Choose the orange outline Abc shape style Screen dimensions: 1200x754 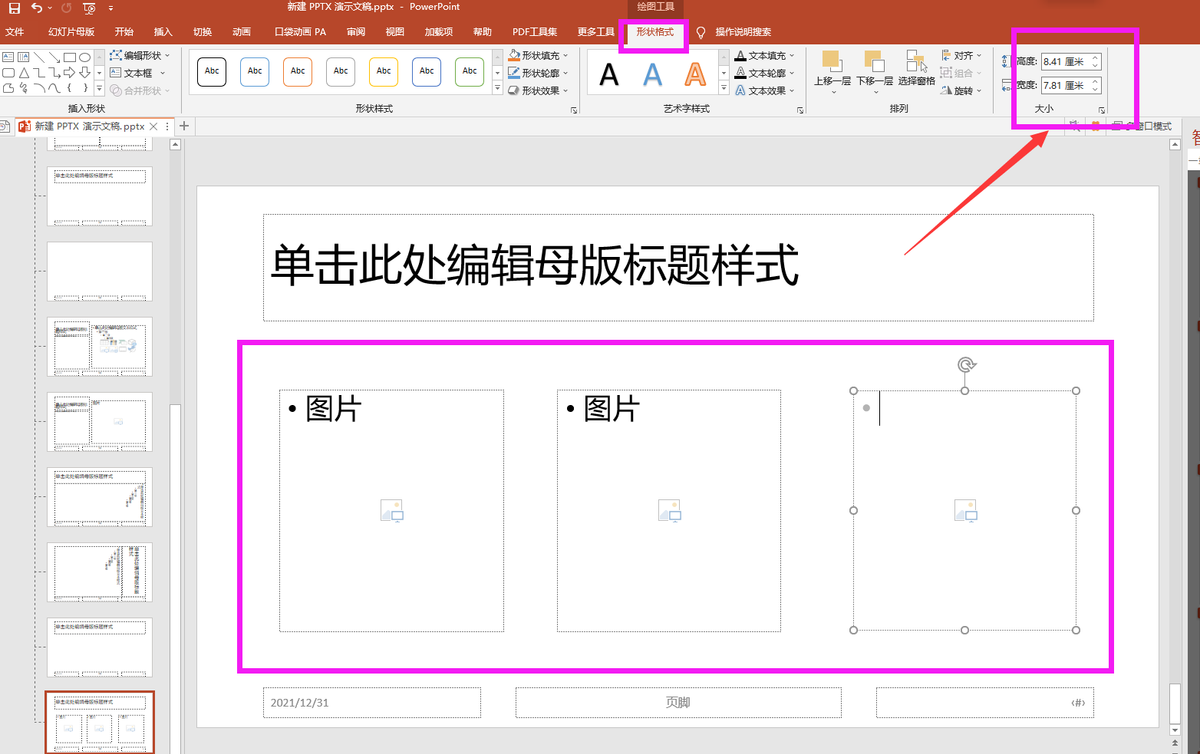(x=298, y=72)
